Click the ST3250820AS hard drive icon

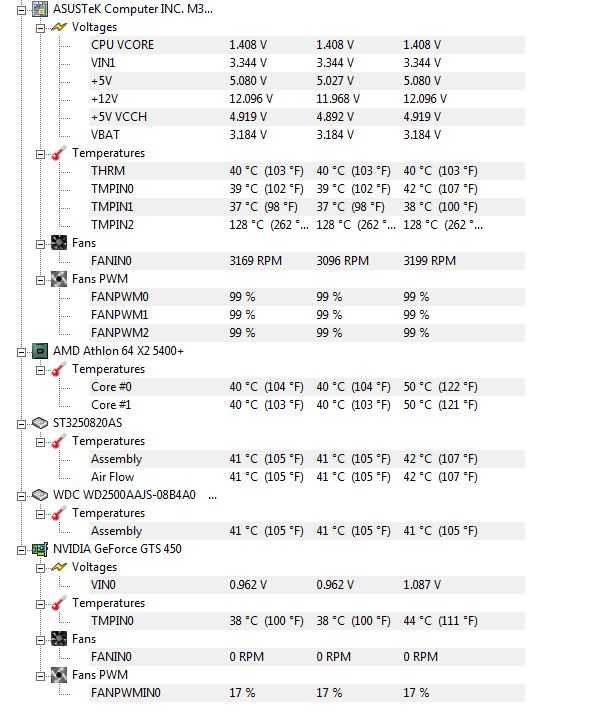(x=40, y=423)
